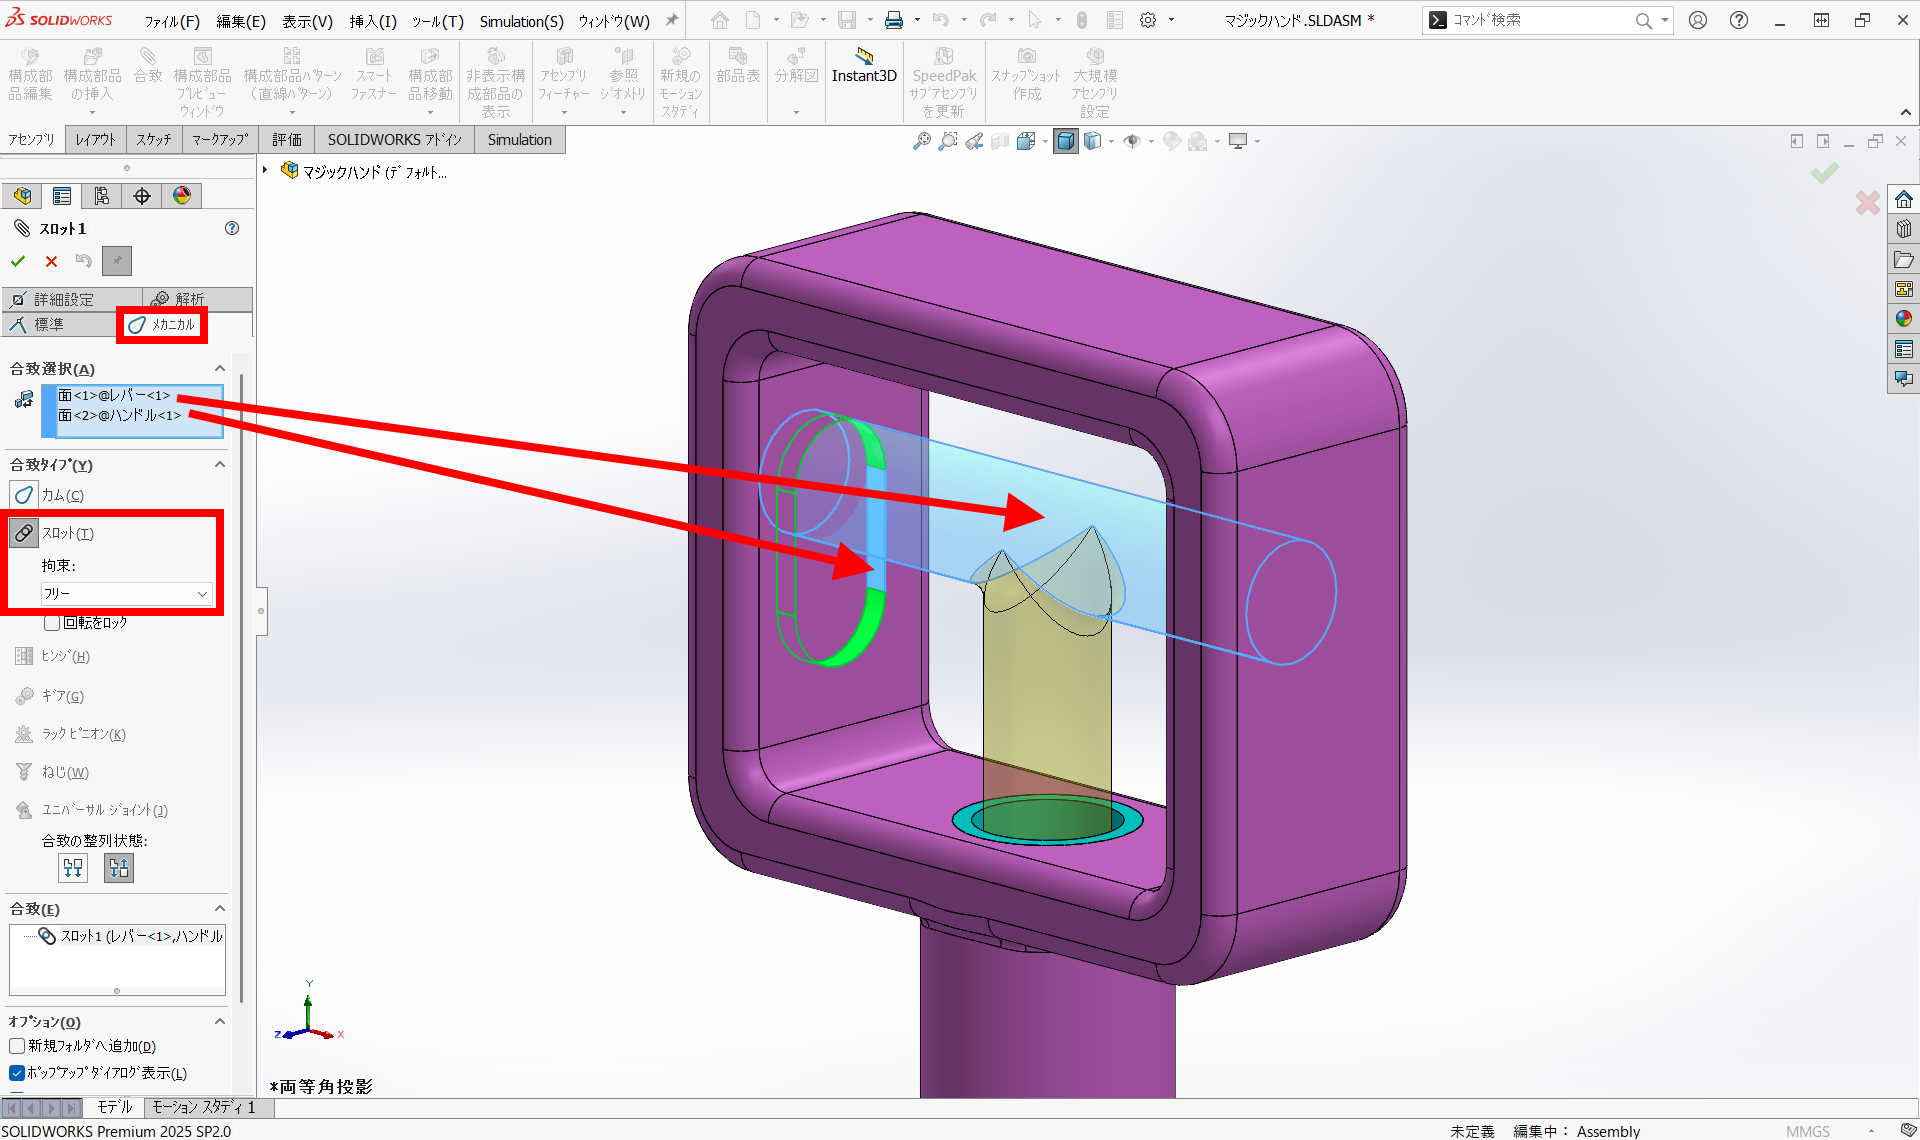
Task: Toggle the pushpin keep-visible icon
Action: tap(117, 261)
